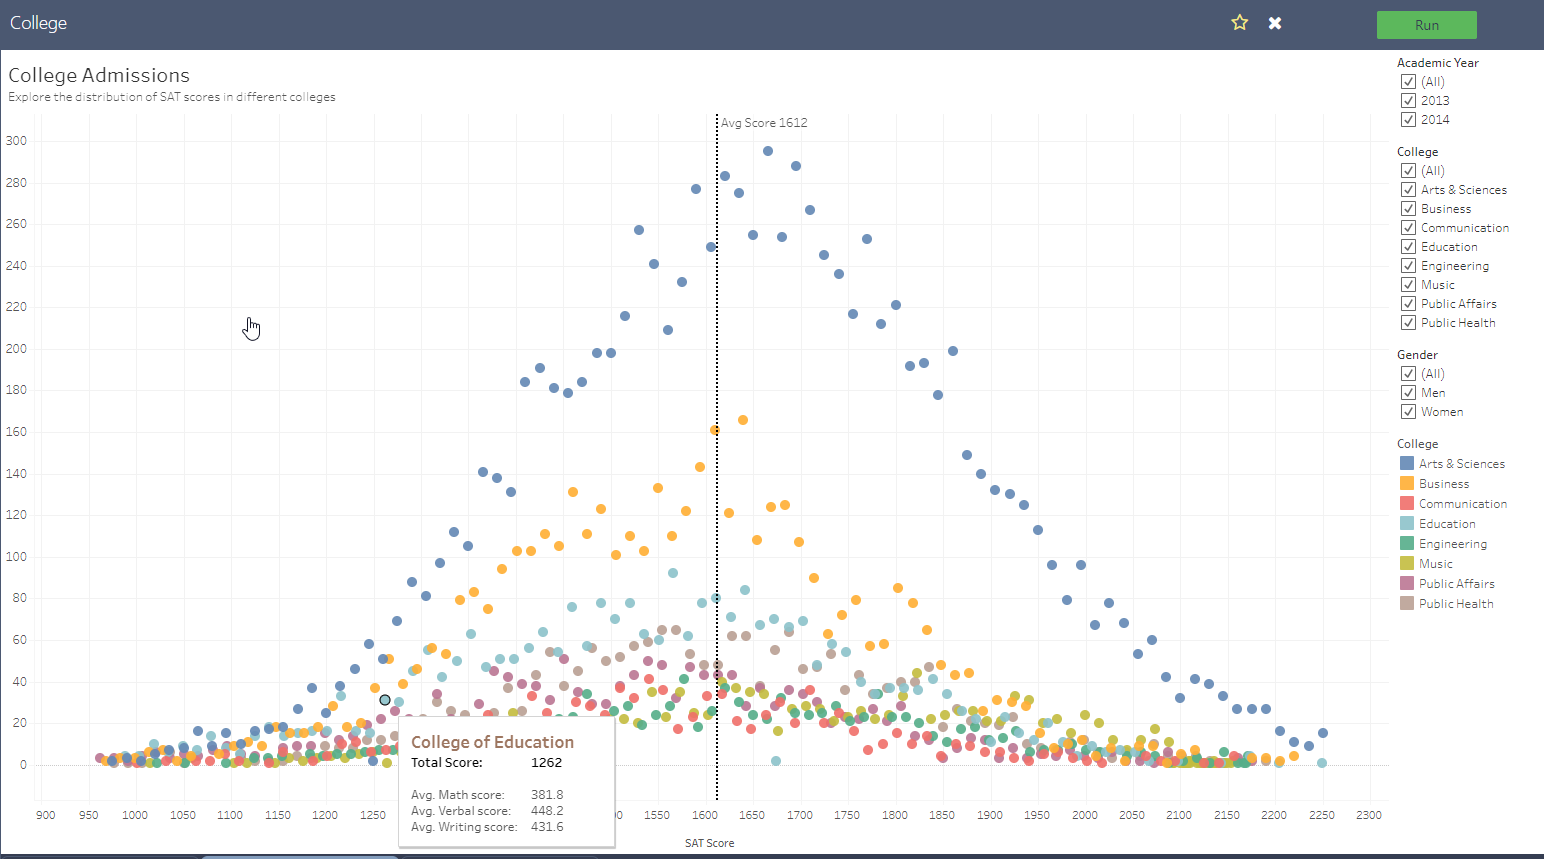1544x859 pixels.
Task: Uncheck the Business college filter checkbox
Action: point(1408,208)
